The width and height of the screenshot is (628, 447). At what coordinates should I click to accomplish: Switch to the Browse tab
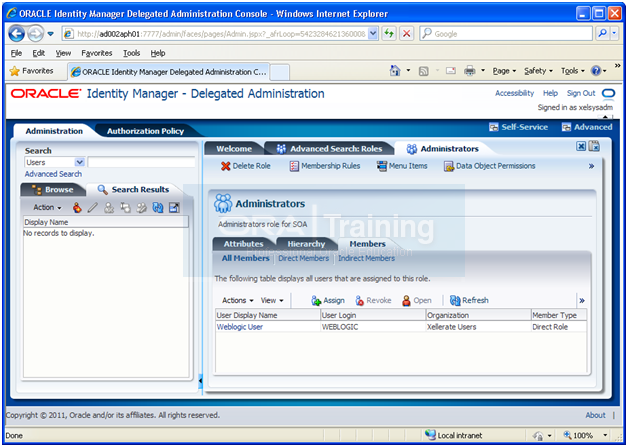[x=53, y=189]
